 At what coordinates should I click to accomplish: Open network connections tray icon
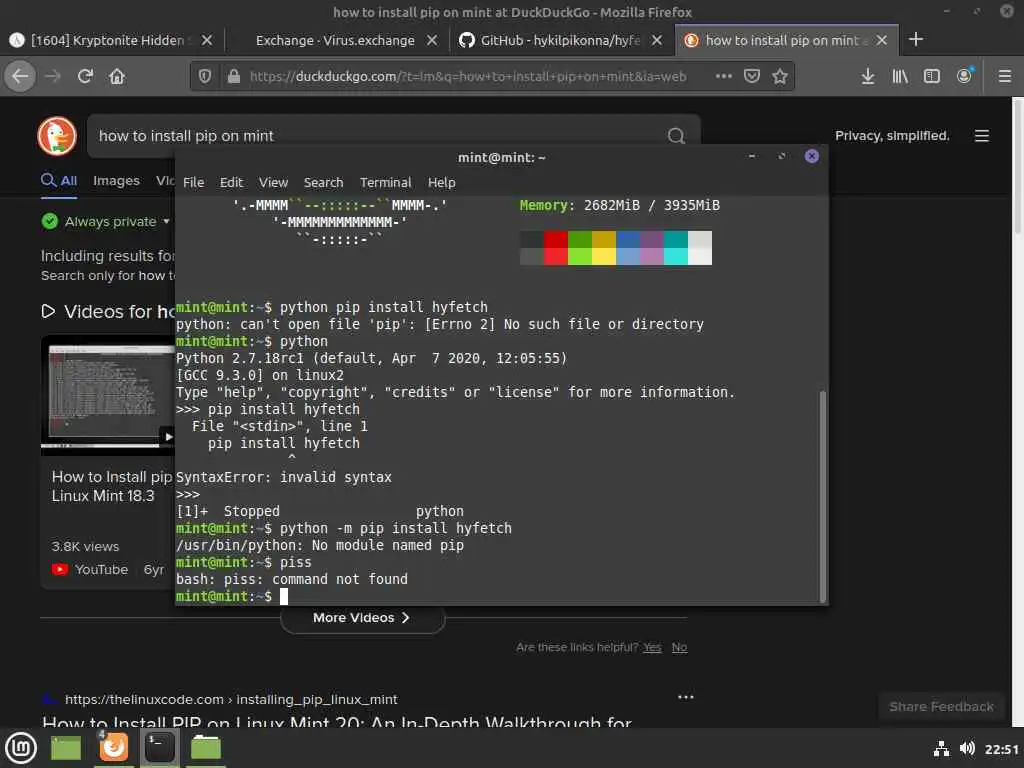[941, 748]
